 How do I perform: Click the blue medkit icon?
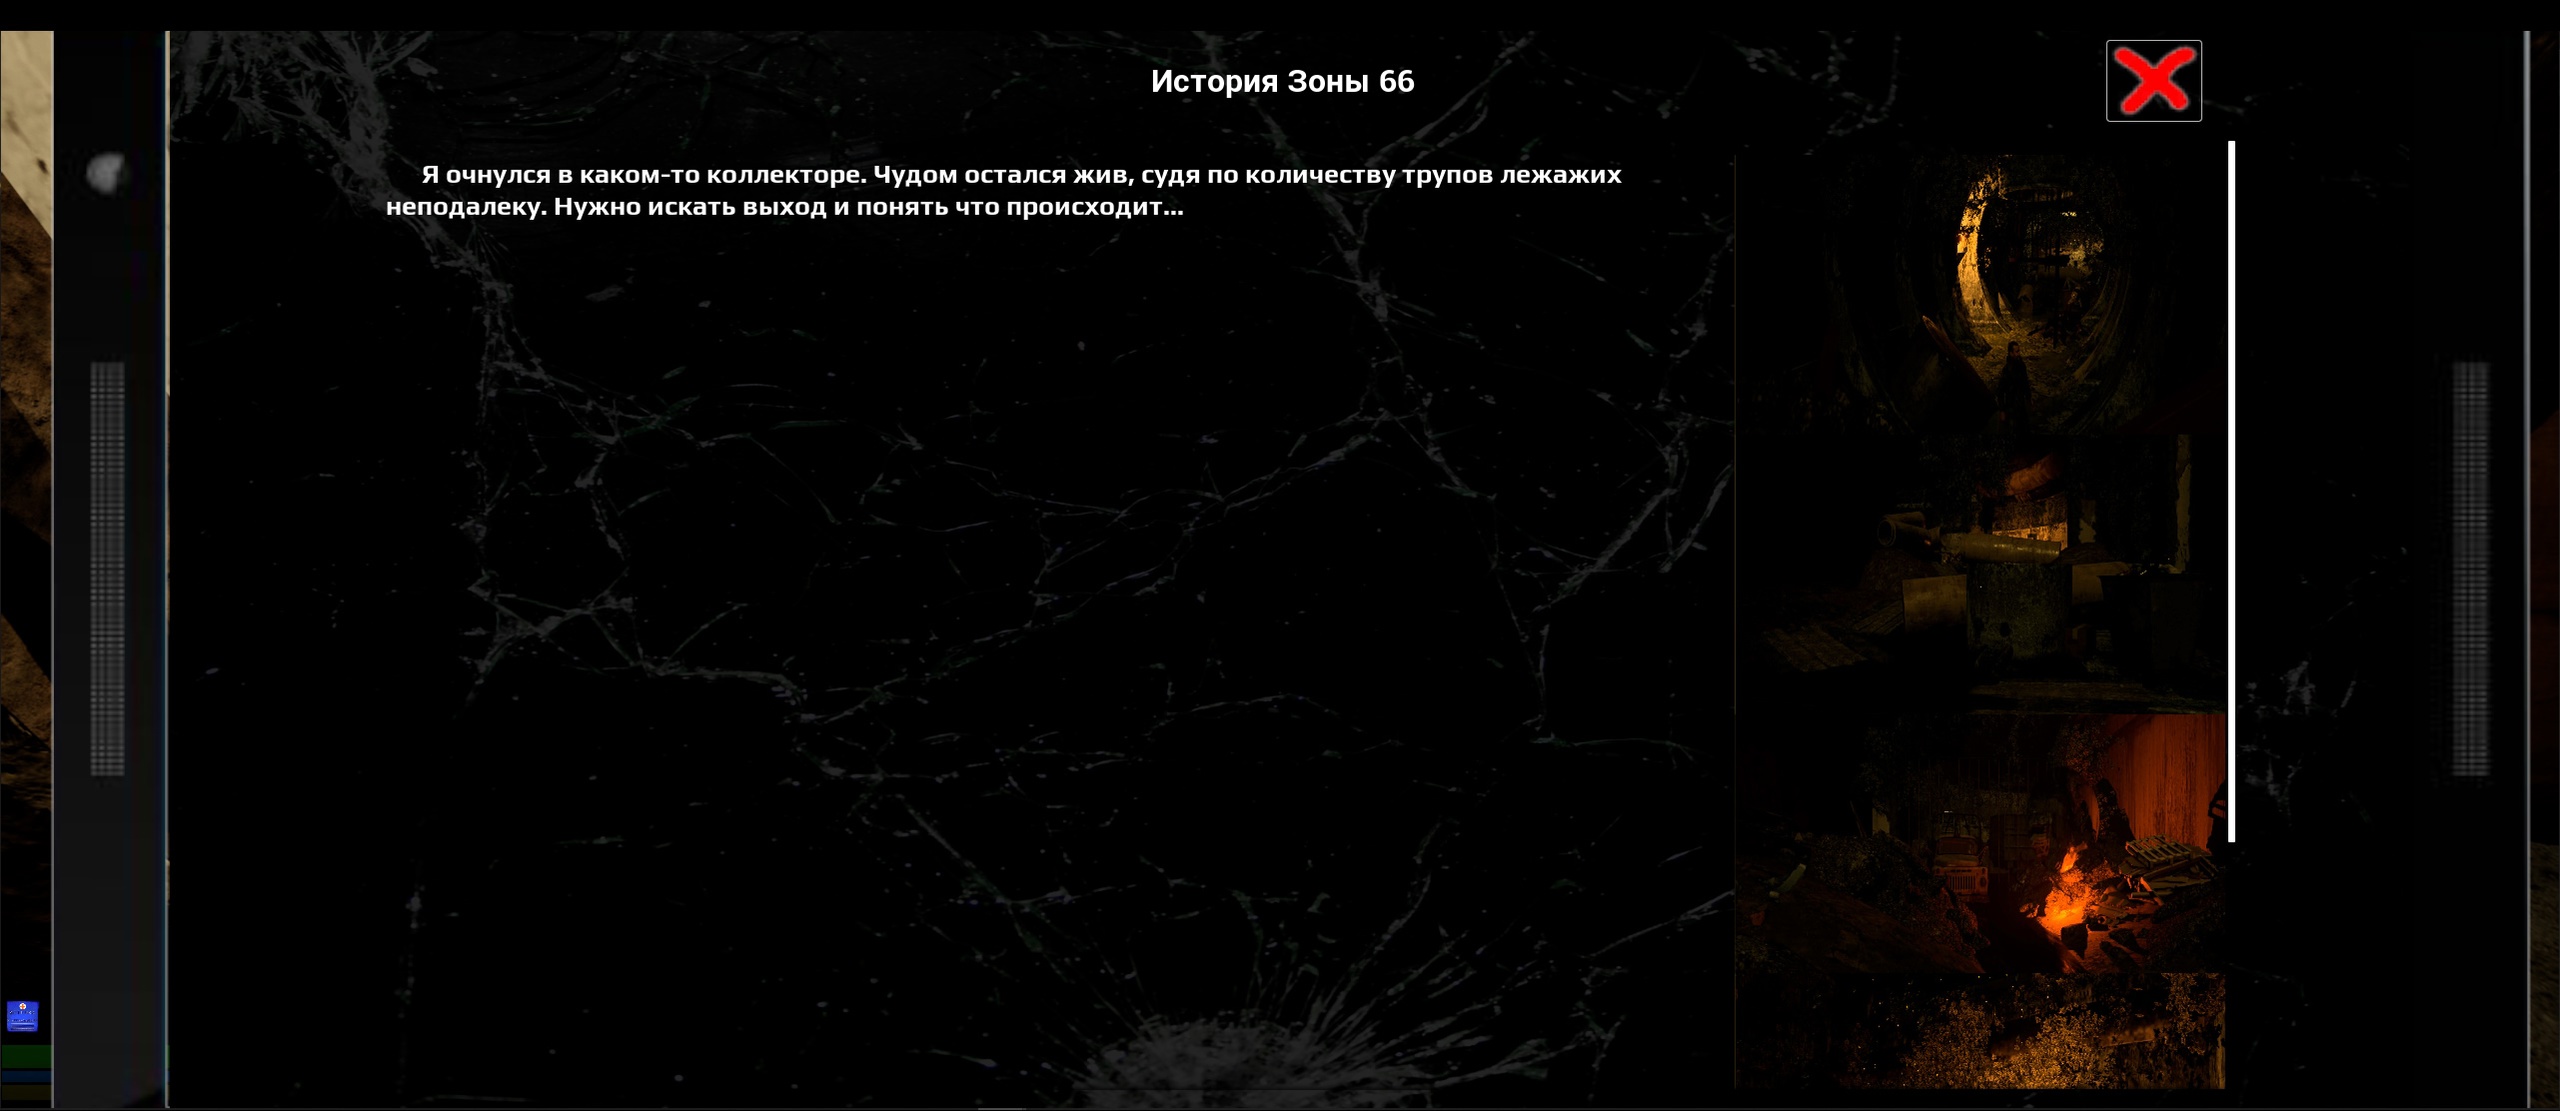pos(22,1016)
